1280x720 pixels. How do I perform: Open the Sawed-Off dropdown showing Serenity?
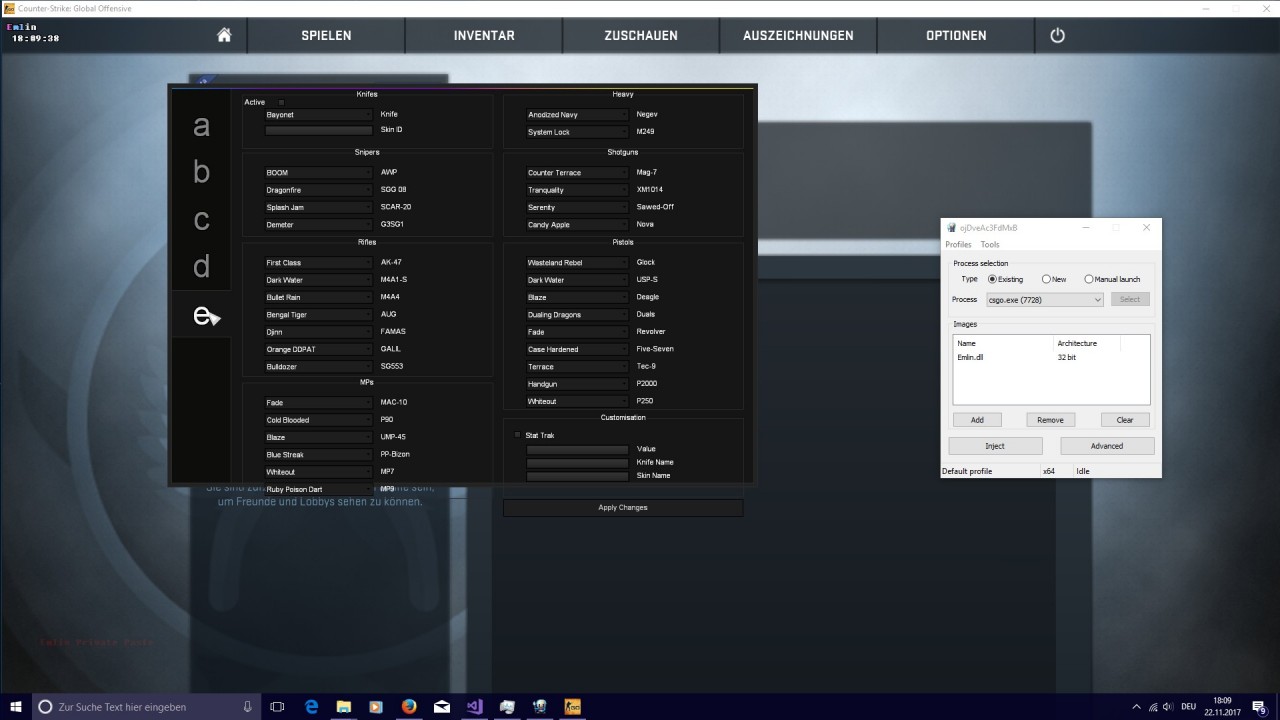pos(578,207)
